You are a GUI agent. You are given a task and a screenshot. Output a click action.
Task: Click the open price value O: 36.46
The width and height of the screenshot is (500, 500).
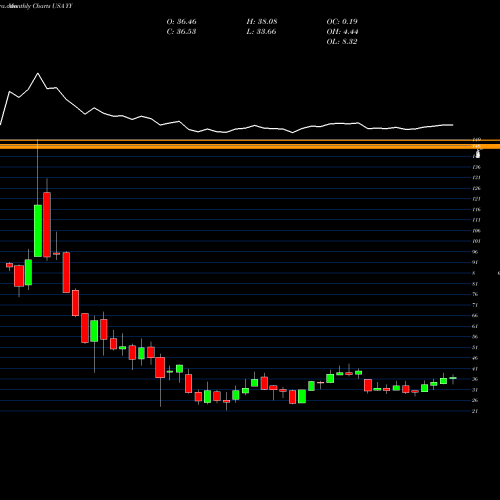coord(181,22)
